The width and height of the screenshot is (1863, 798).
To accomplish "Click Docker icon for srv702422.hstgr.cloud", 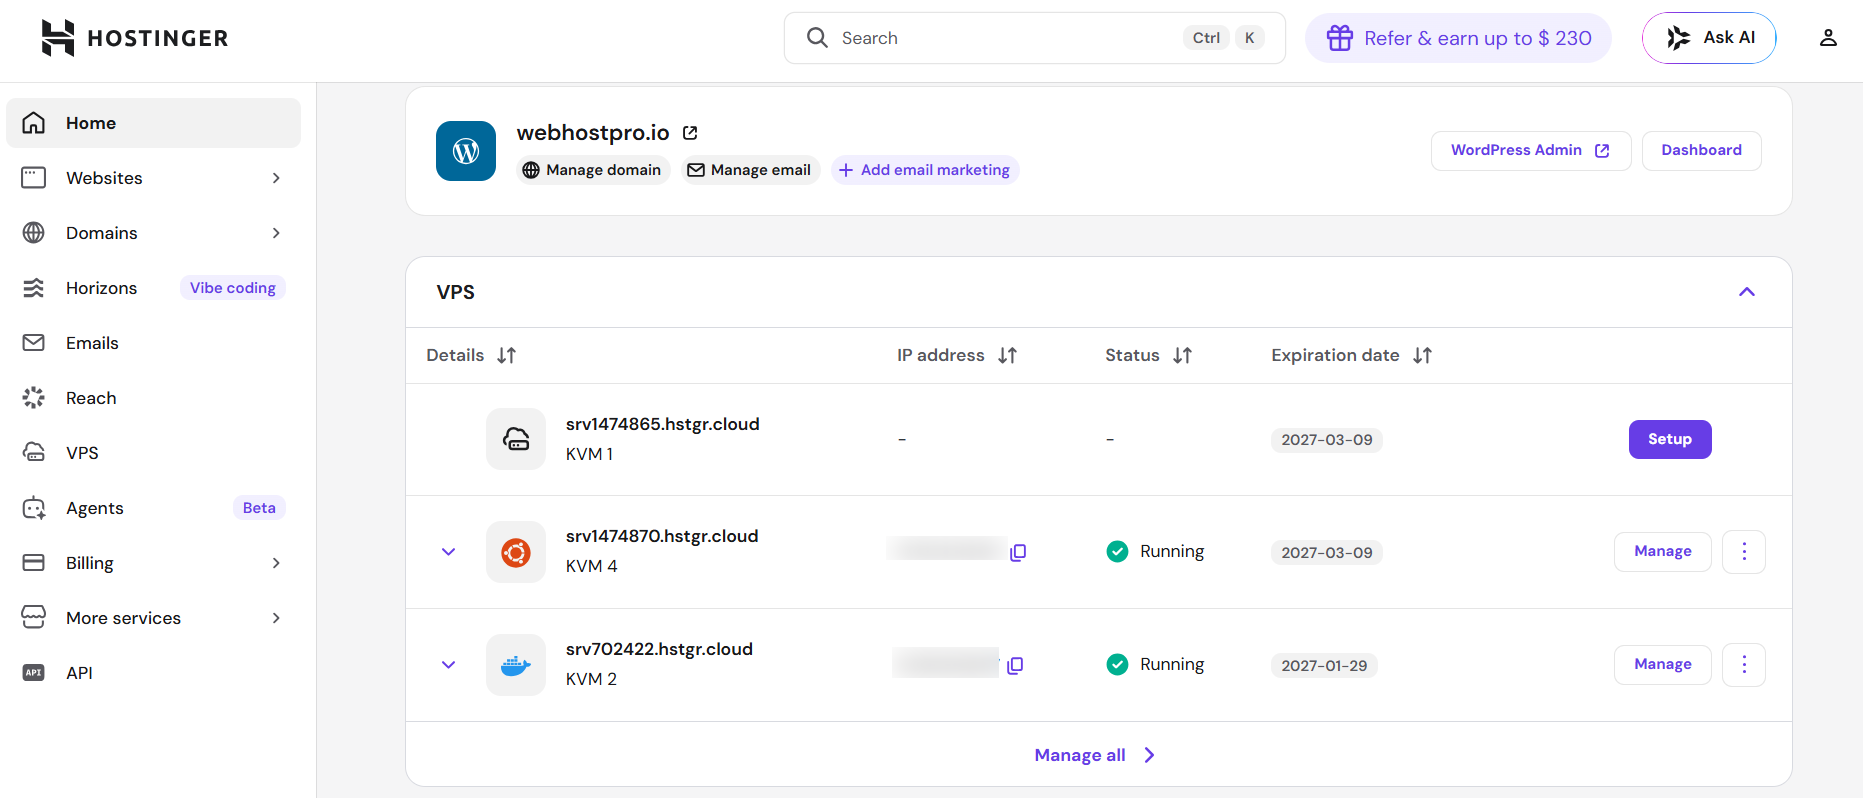I will tap(516, 665).
